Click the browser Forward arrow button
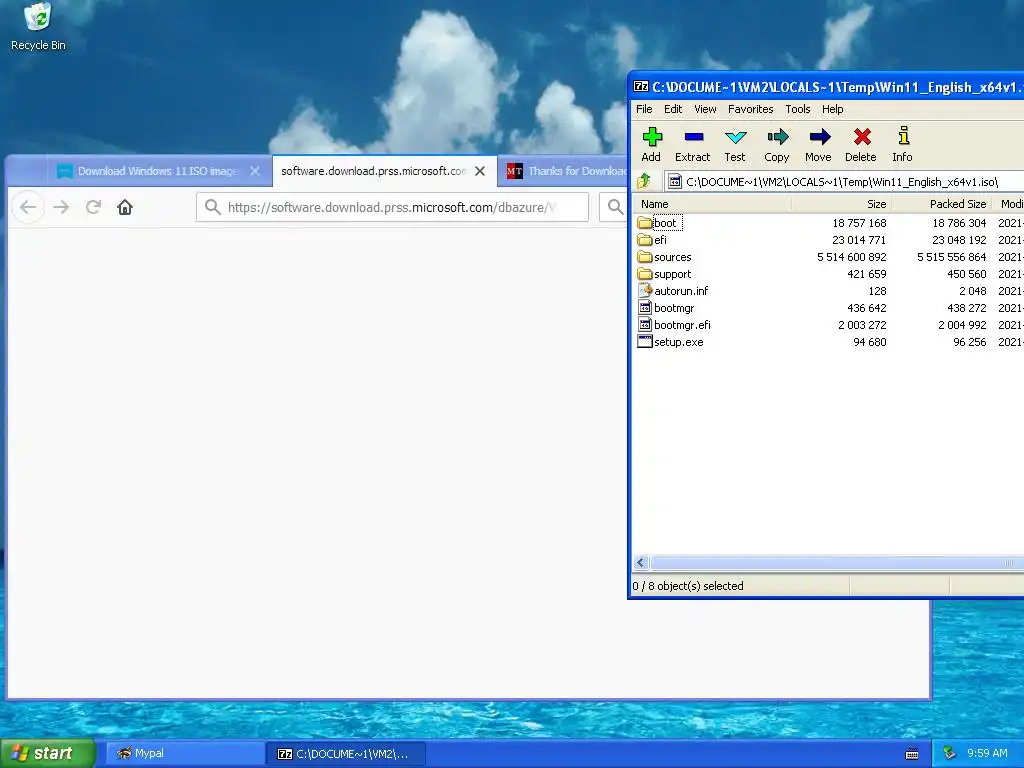1024x768 pixels. (x=61, y=207)
